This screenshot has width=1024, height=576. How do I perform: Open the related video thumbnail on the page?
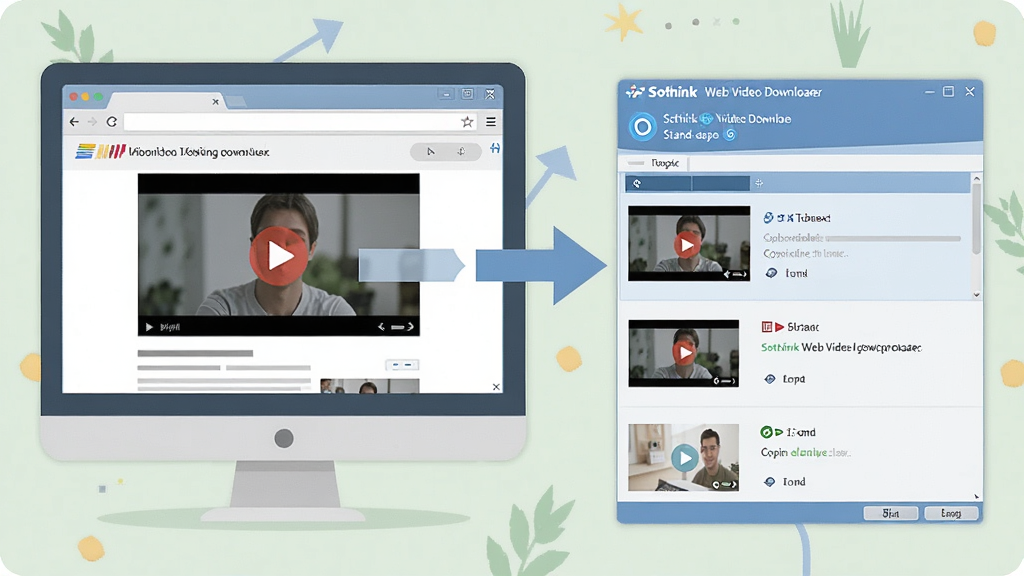coord(370,386)
